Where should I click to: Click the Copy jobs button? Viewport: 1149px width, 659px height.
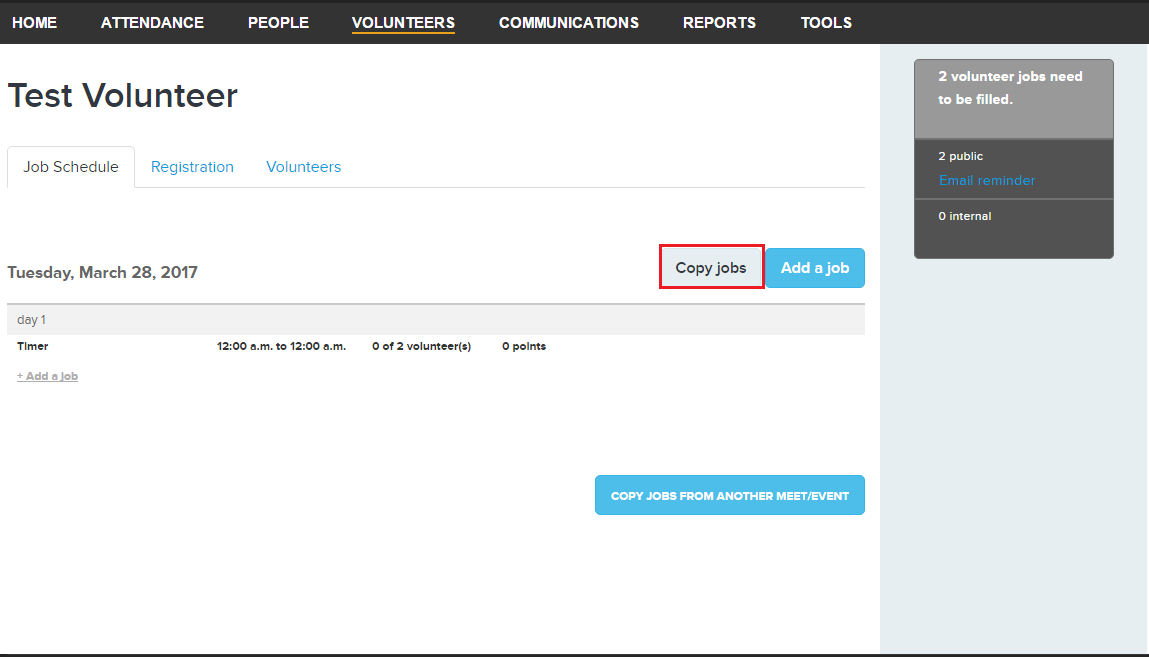712,267
